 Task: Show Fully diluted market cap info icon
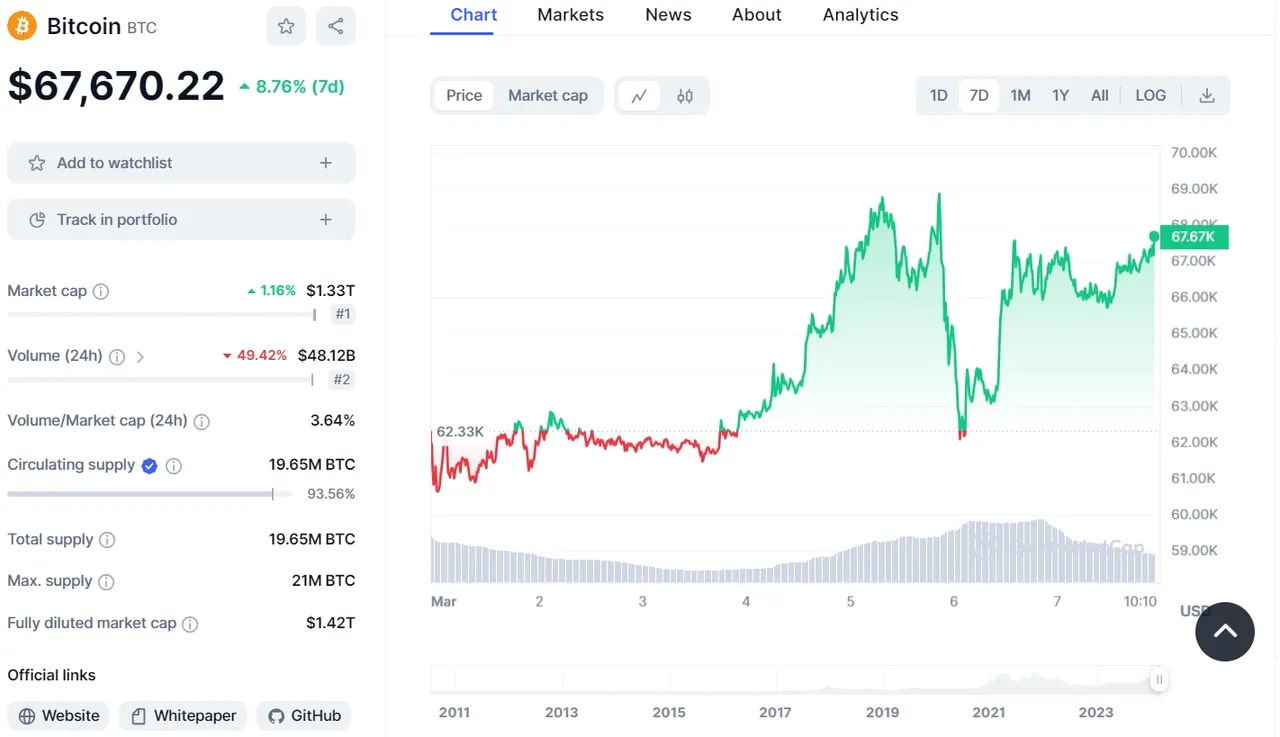(190, 624)
